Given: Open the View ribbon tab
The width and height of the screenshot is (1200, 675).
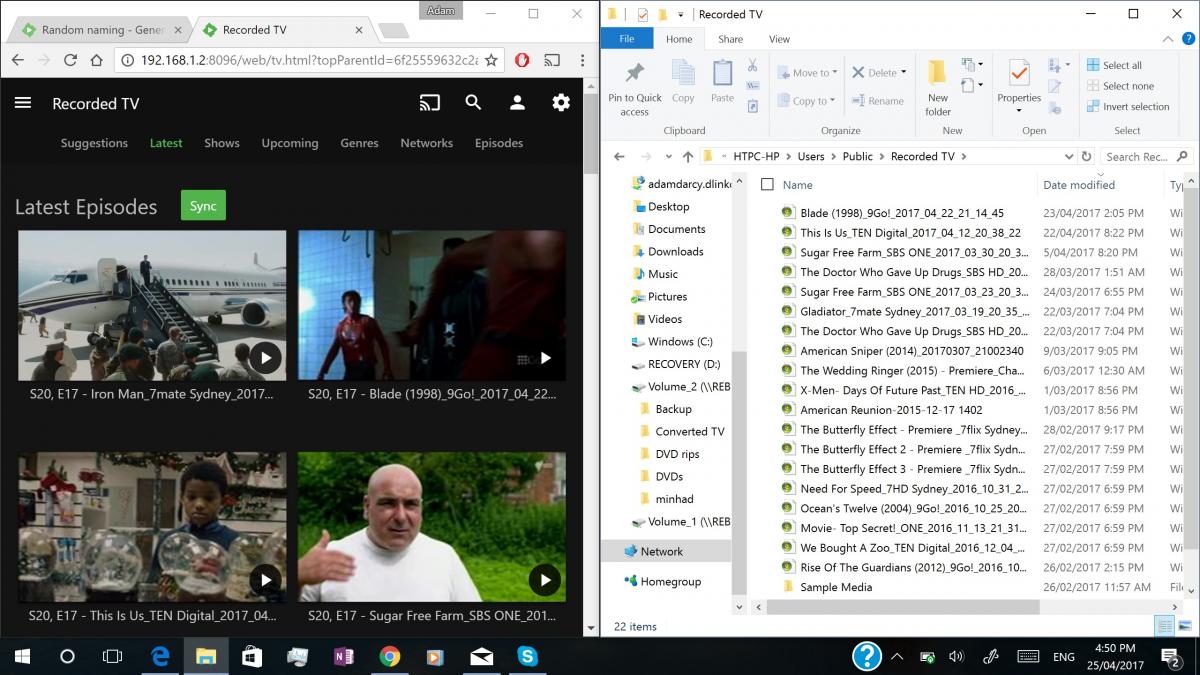Looking at the screenshot, I should (x=779, y=39).
